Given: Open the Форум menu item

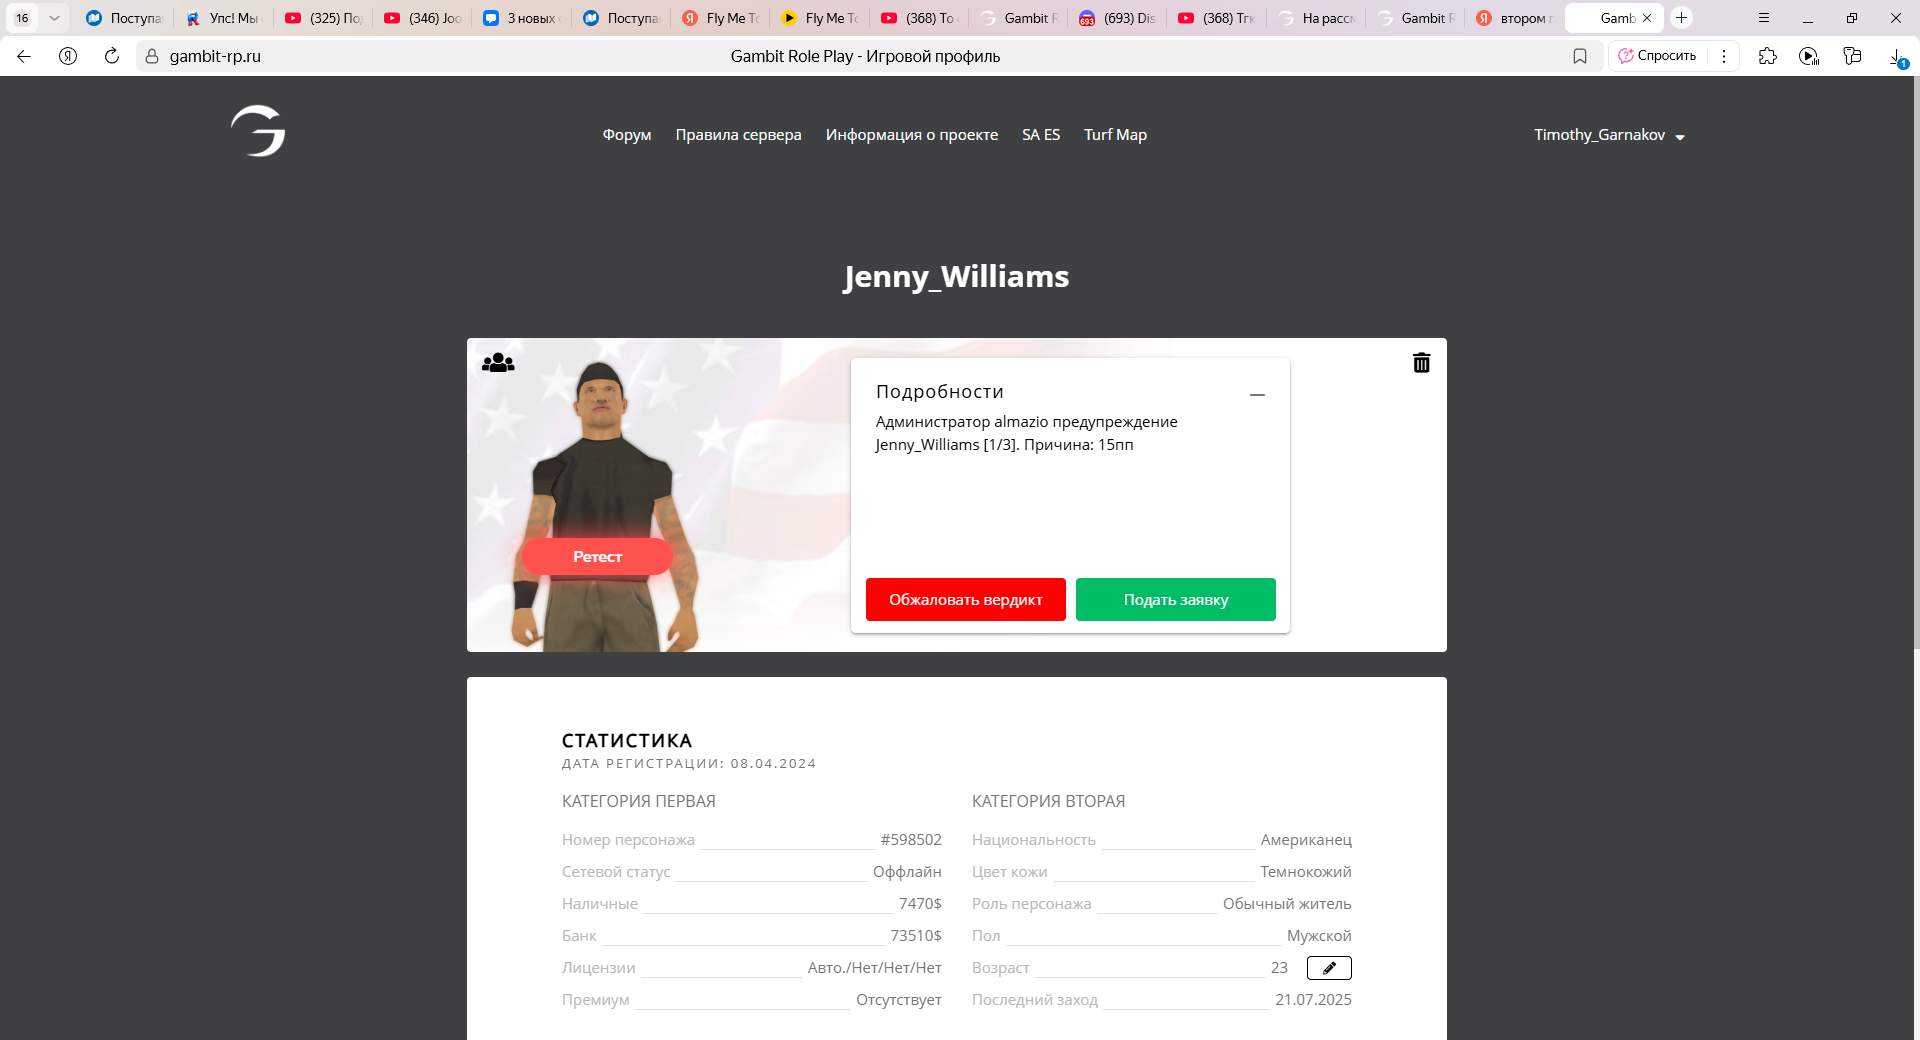Looking at the screenshot, I should coord(627,135).
